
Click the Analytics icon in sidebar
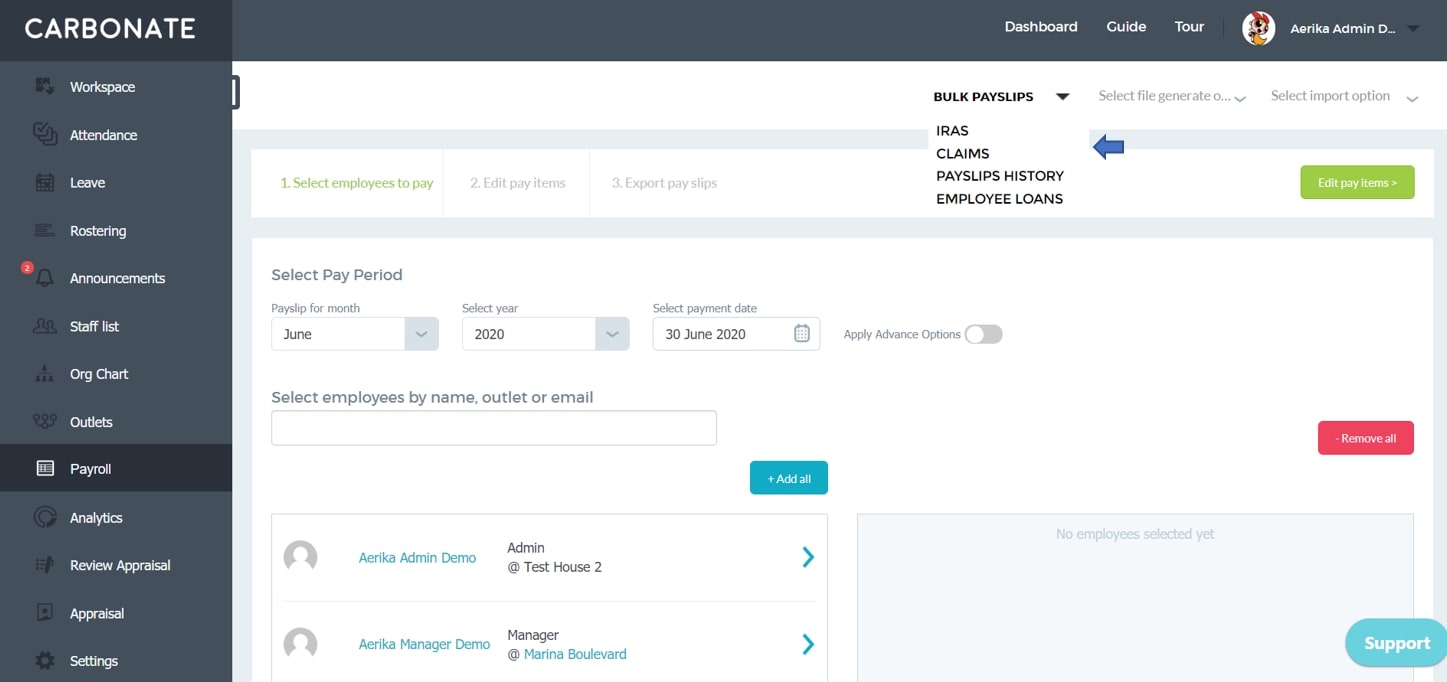45,517
